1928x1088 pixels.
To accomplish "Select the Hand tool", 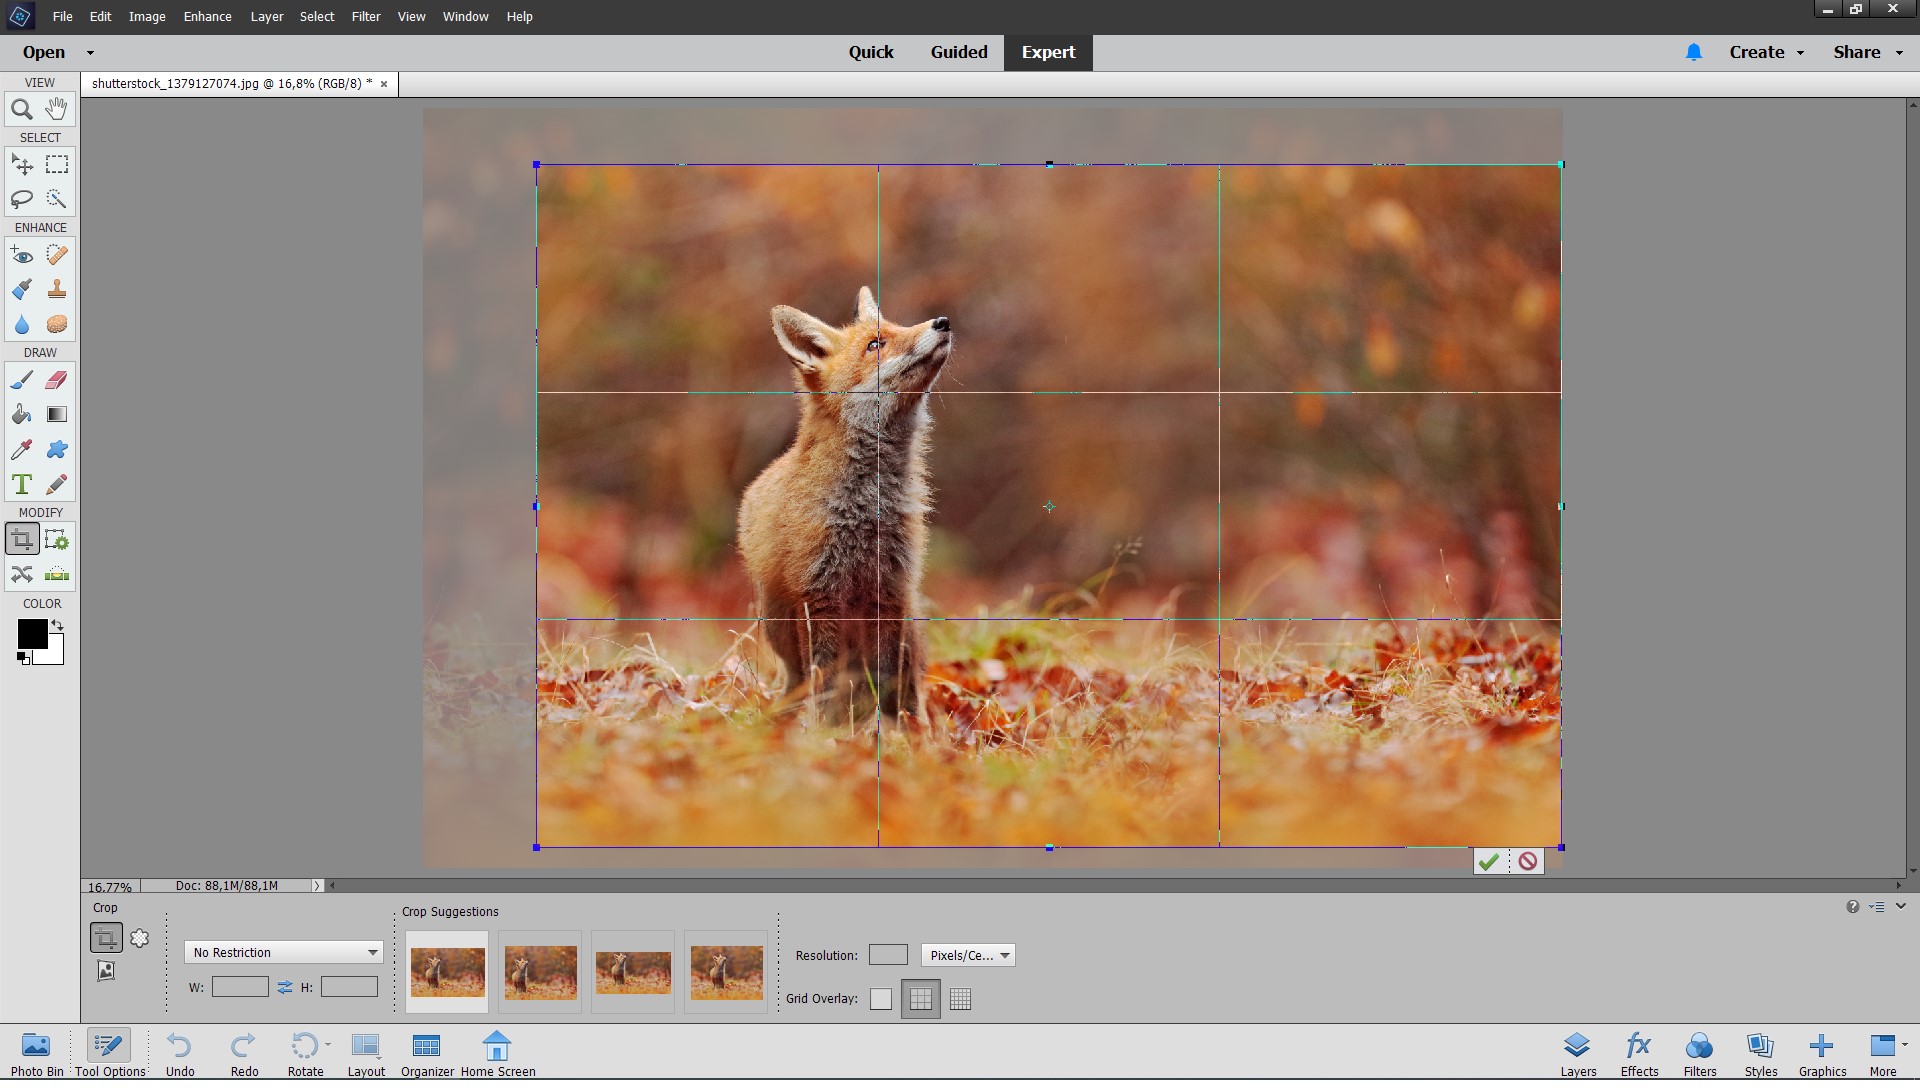I will pos(56,109).
